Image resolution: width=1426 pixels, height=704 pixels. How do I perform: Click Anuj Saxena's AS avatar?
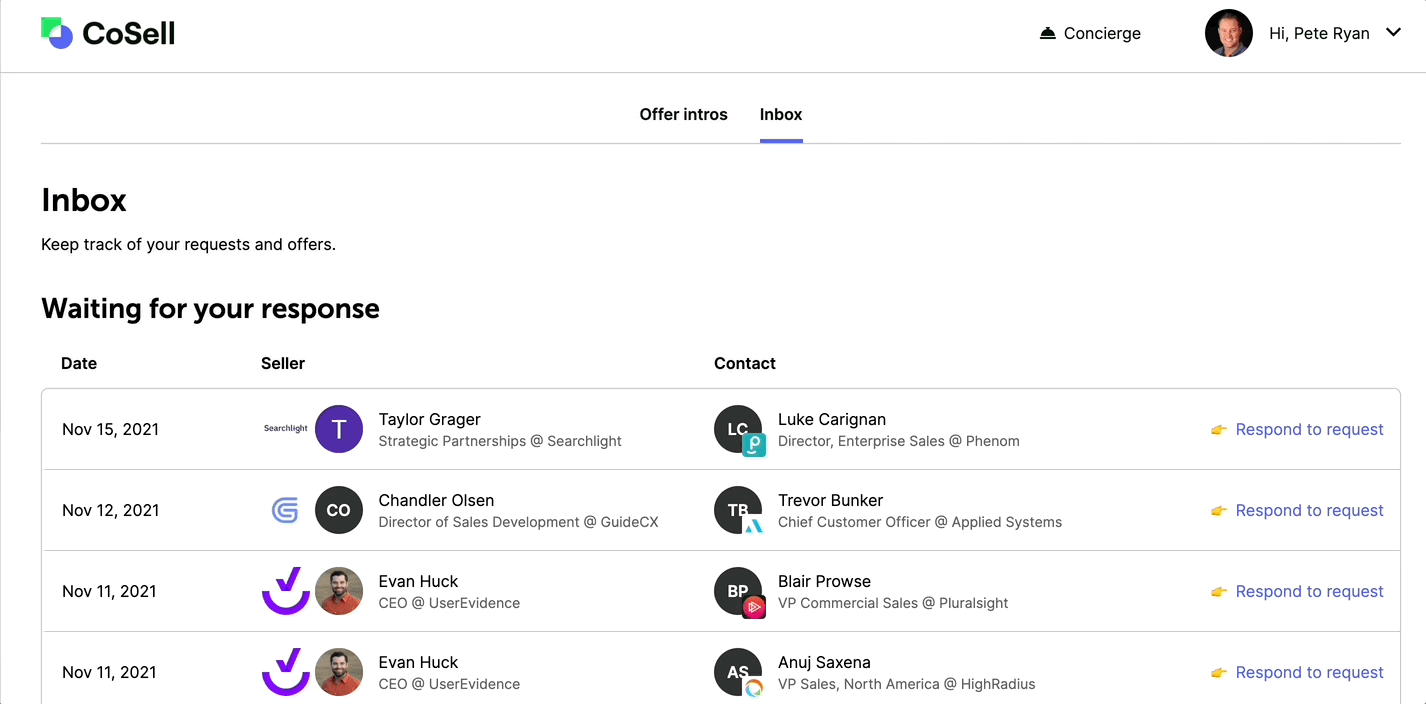[738, 672]
